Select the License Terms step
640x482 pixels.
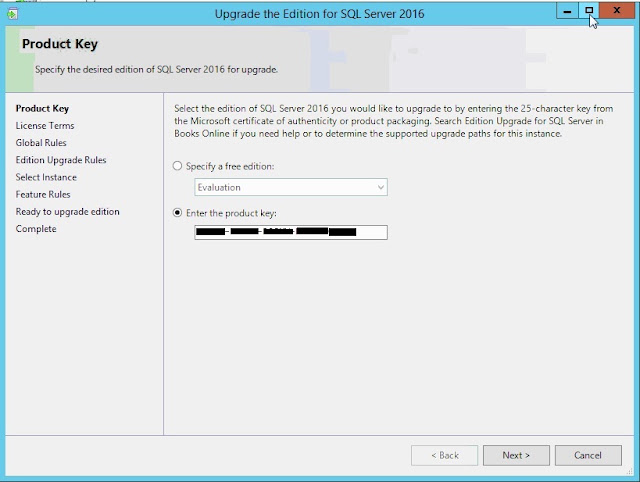point(45,126)
